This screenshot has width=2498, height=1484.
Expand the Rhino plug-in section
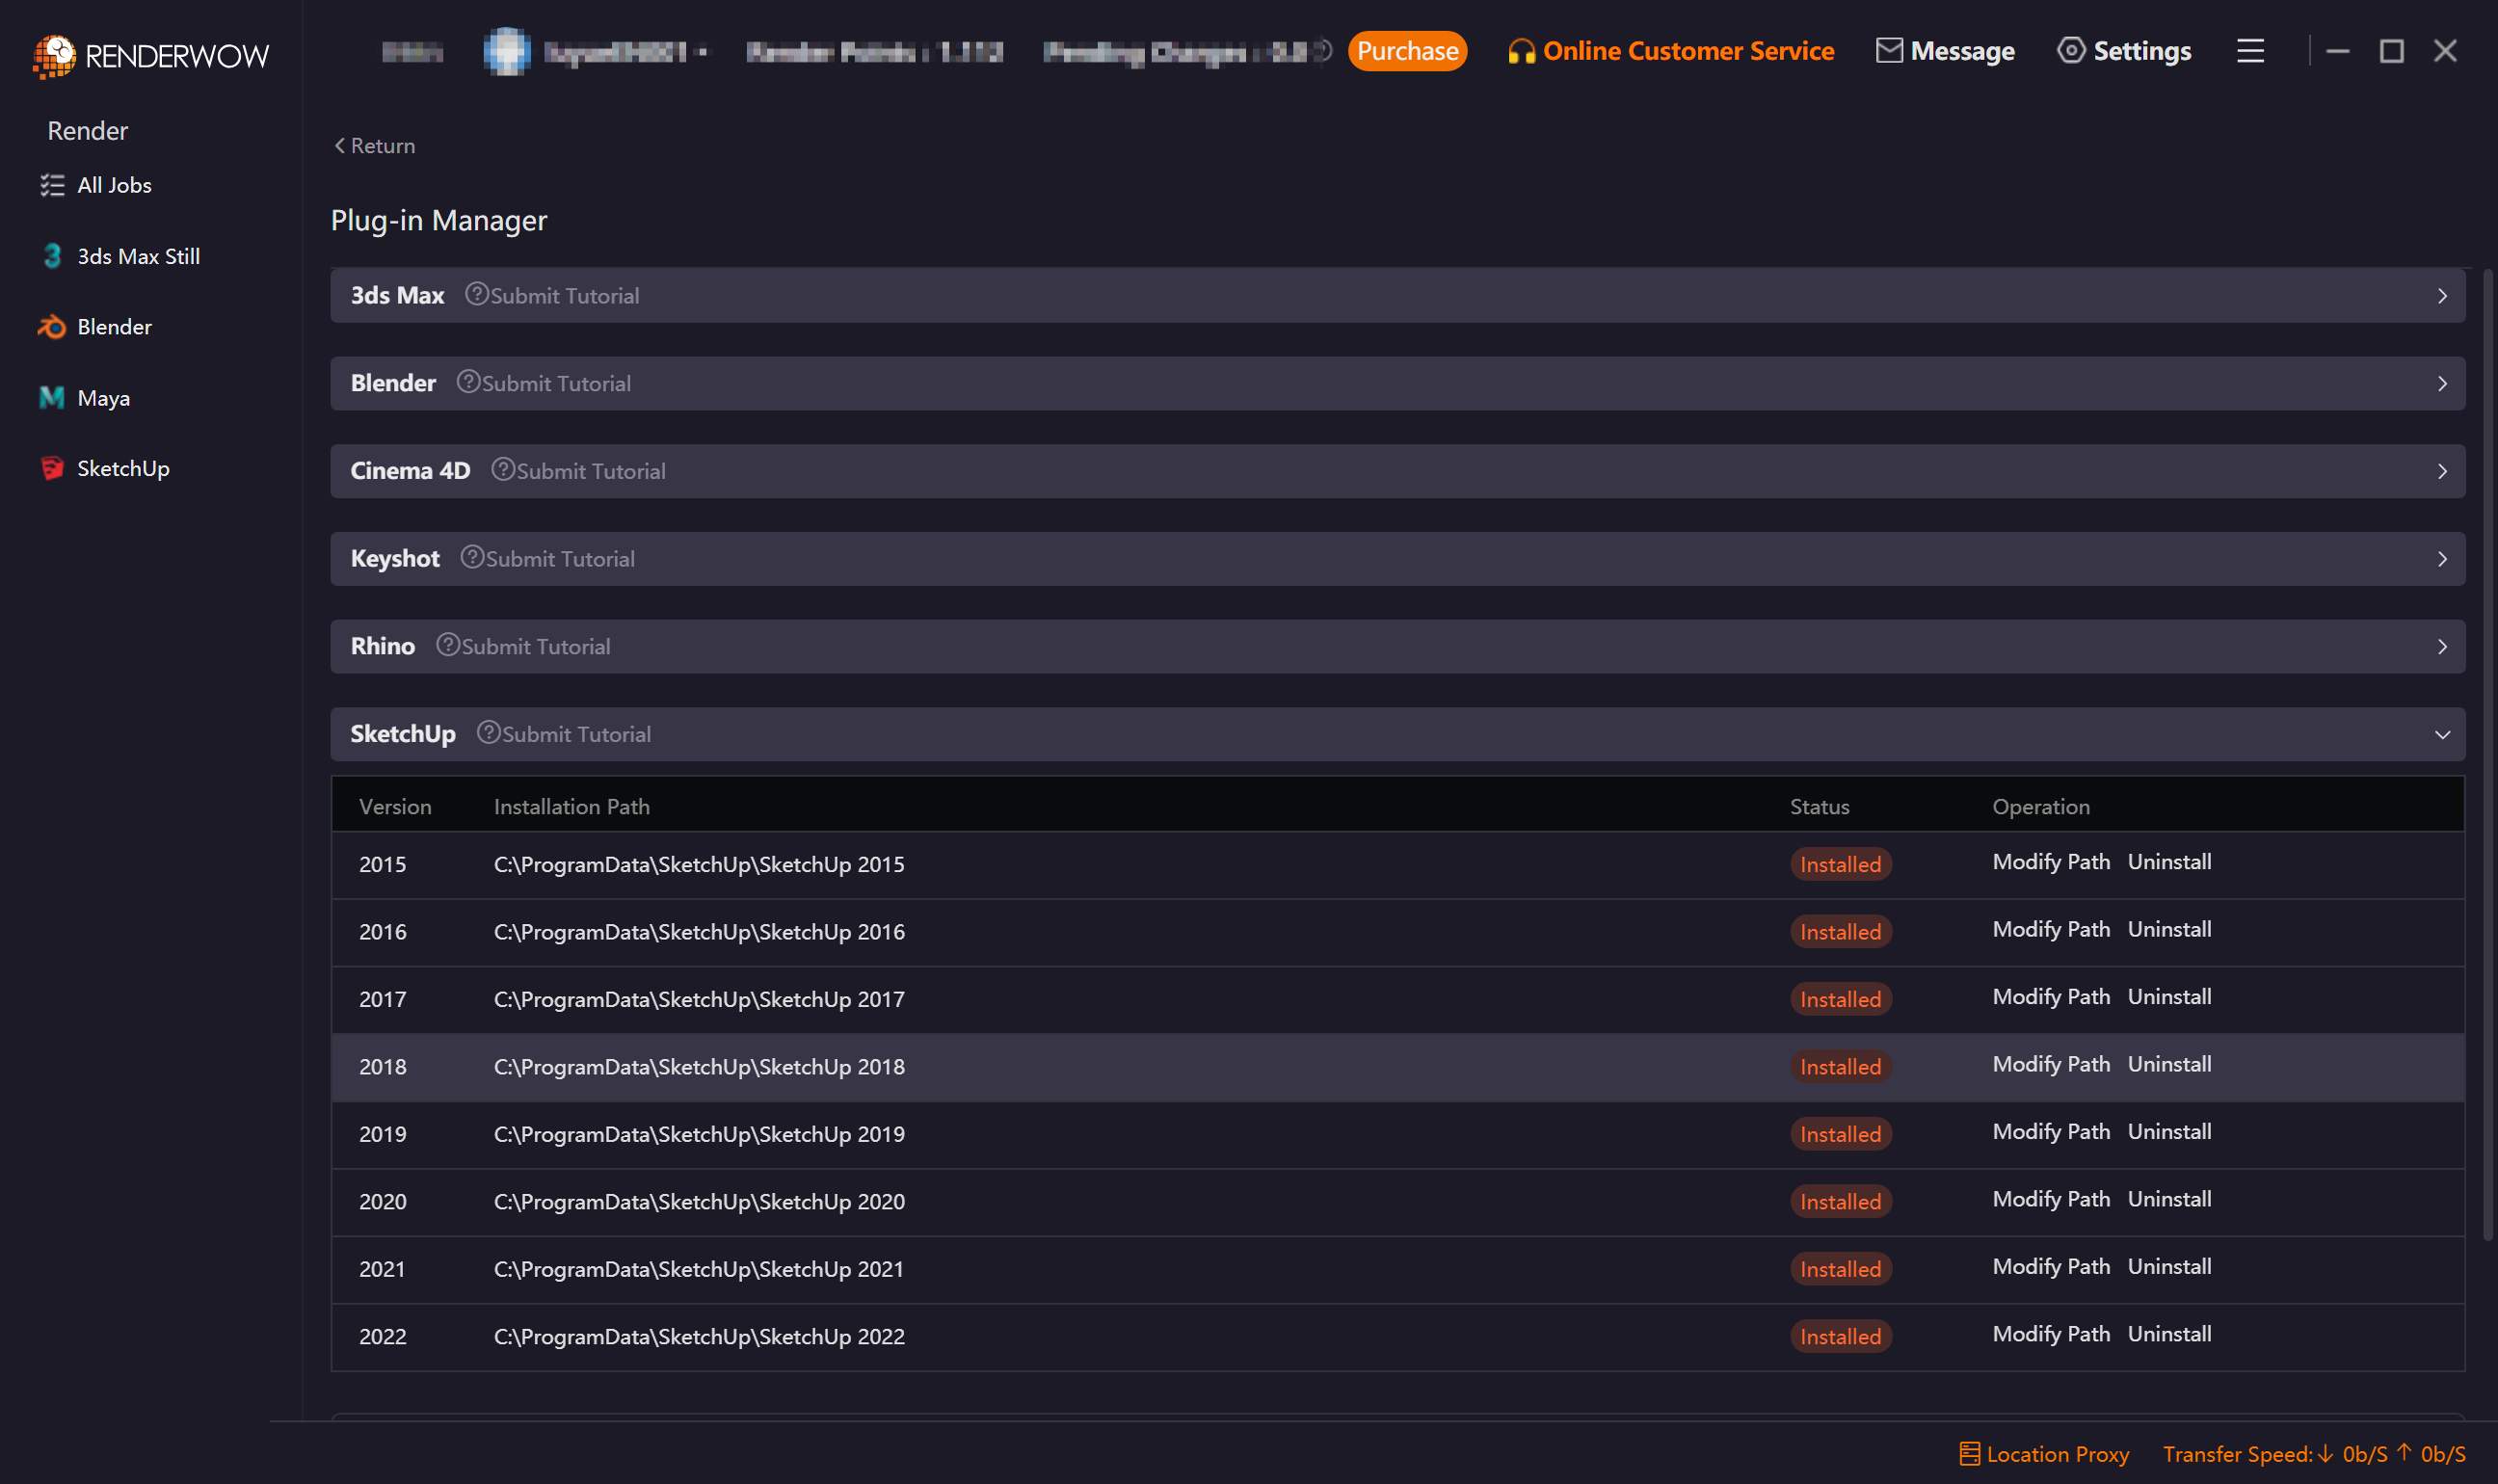(2441, 647)
